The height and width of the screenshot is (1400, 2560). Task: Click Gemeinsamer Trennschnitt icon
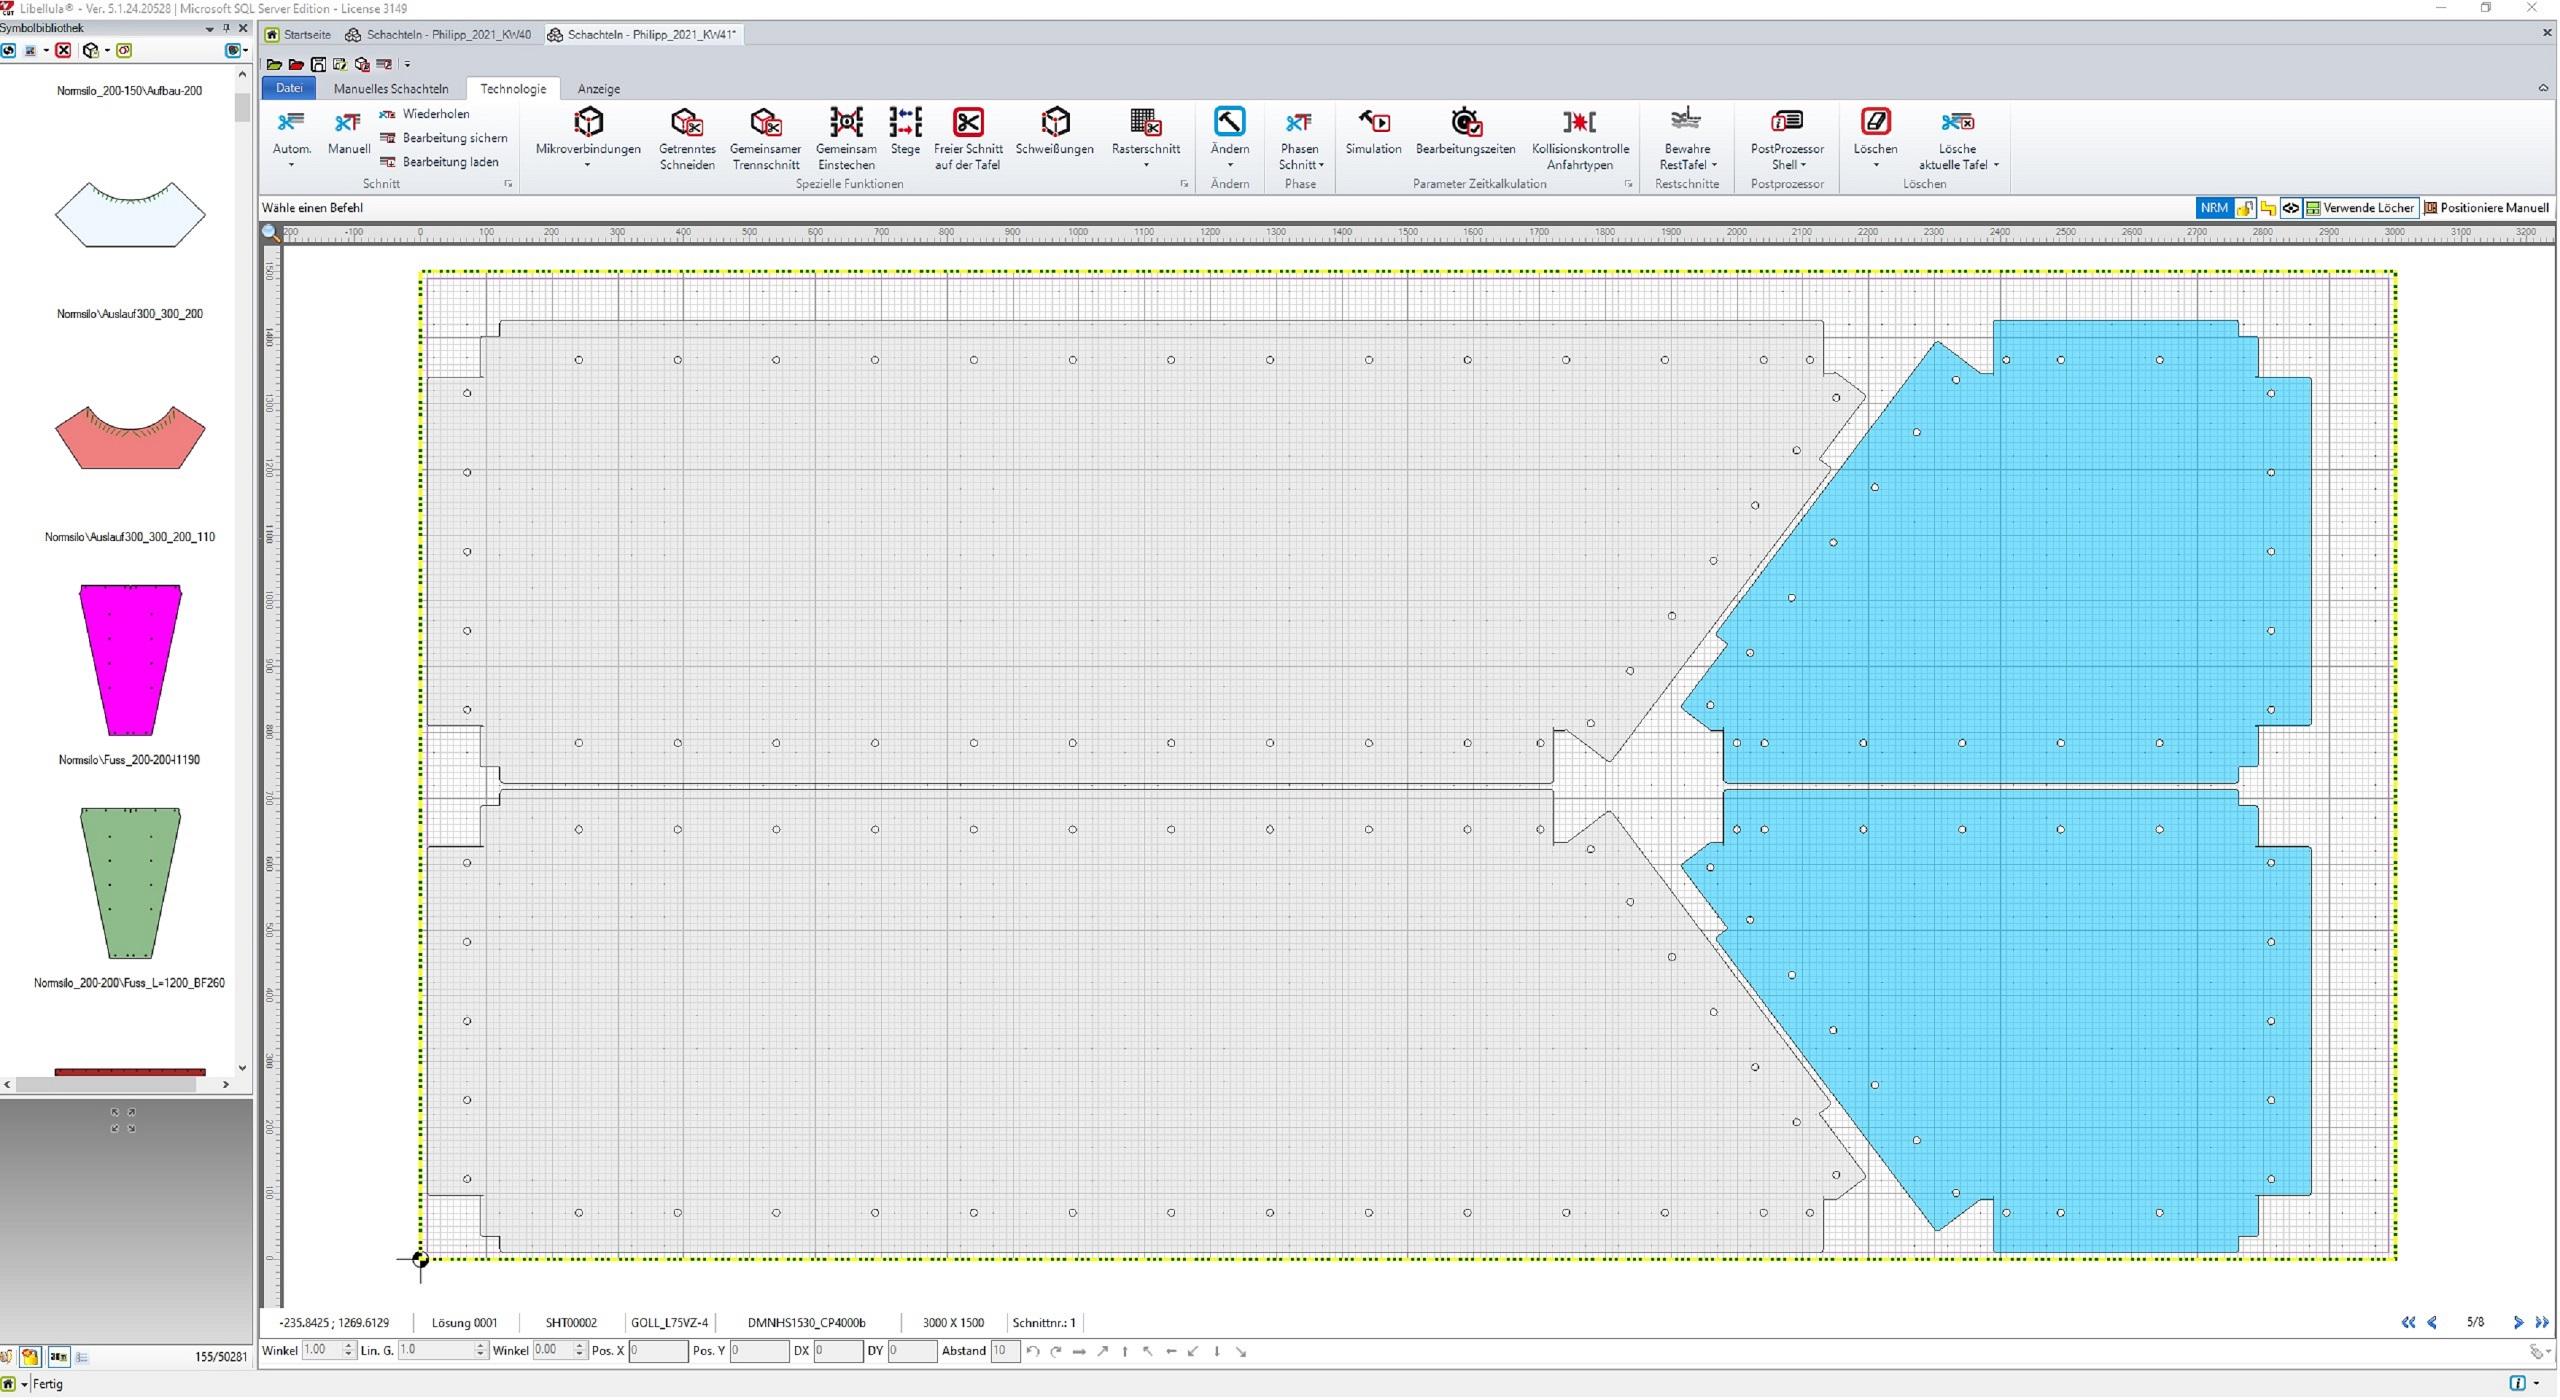coord(765,124)
